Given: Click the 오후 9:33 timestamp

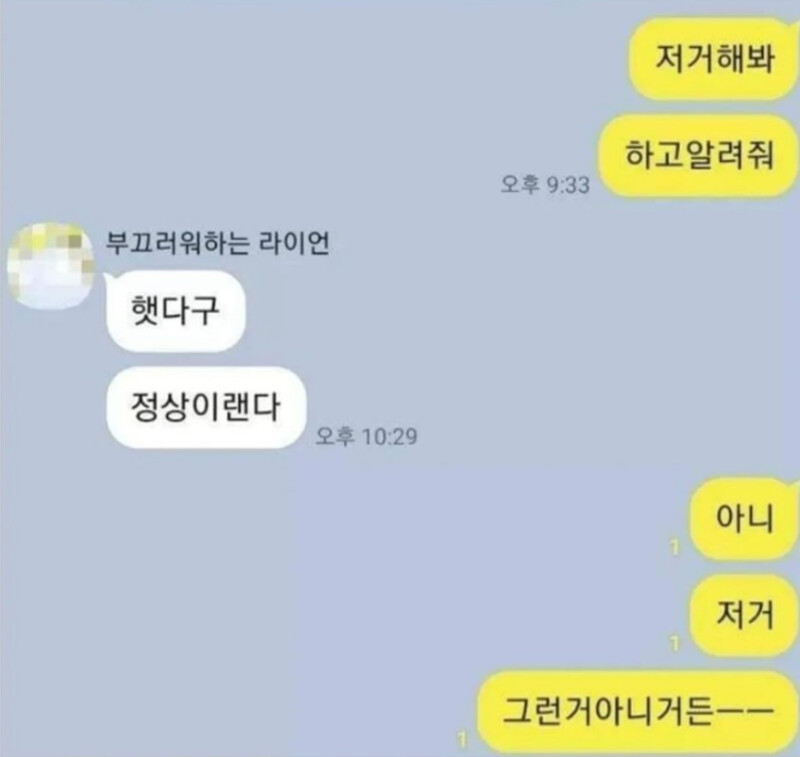Looking at the screenshot, I should [545, 184].
